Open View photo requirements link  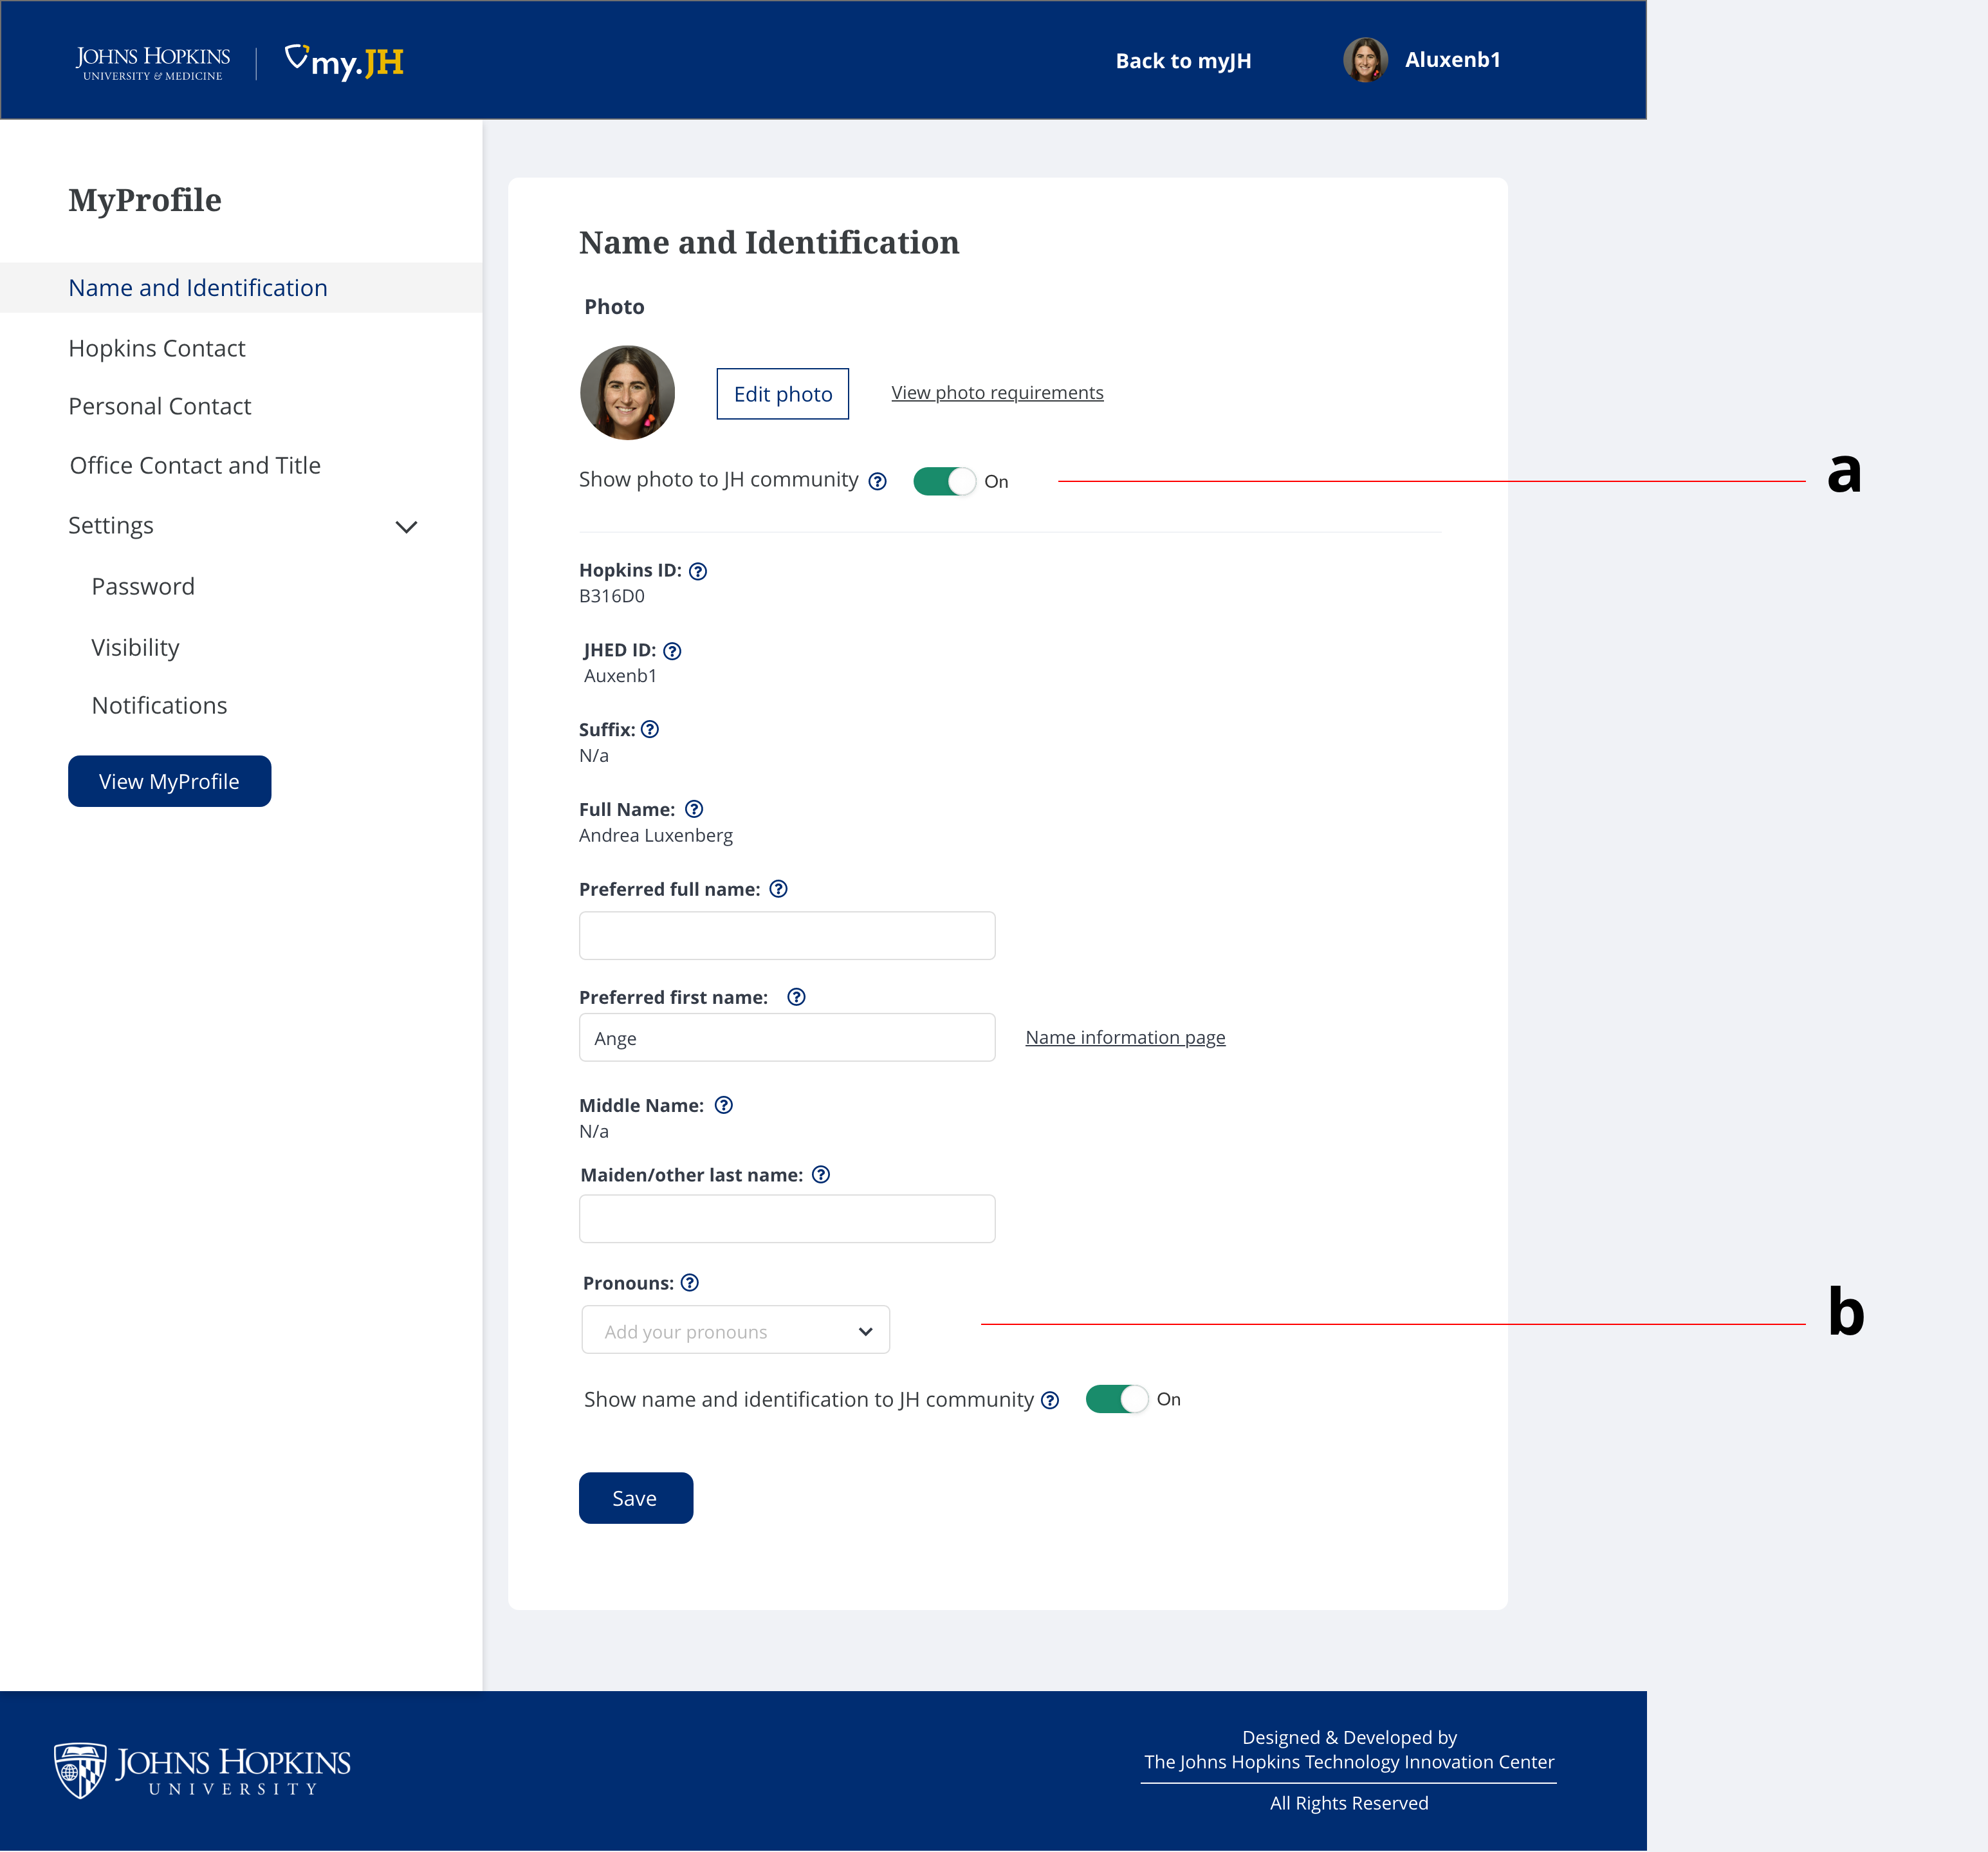998,393
